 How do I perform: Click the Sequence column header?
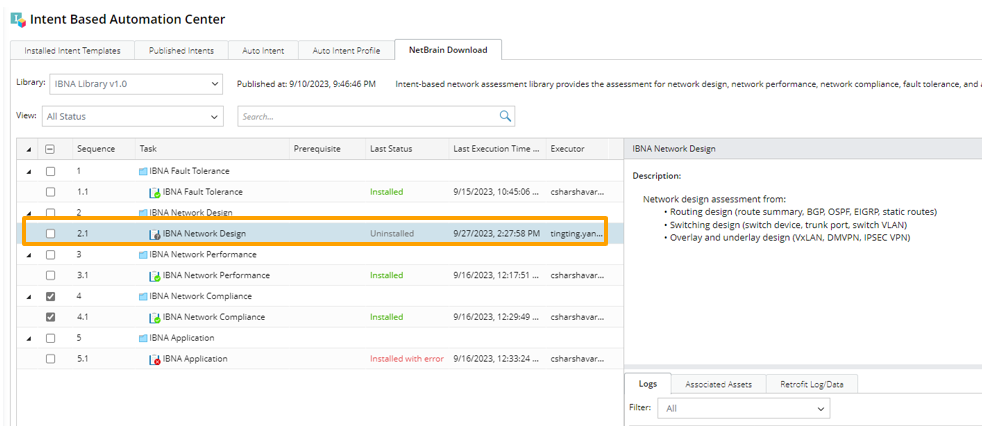pyautogui.click(x=103, y=149)
